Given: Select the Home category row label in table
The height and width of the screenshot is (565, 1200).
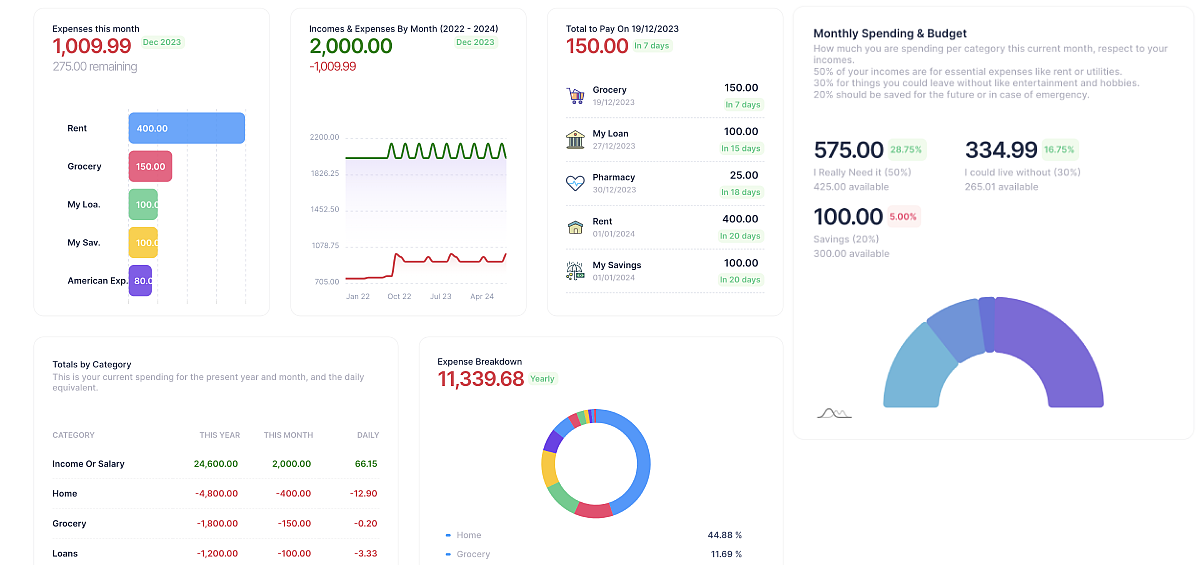Looking at the screenshot, I should point(64,494).
